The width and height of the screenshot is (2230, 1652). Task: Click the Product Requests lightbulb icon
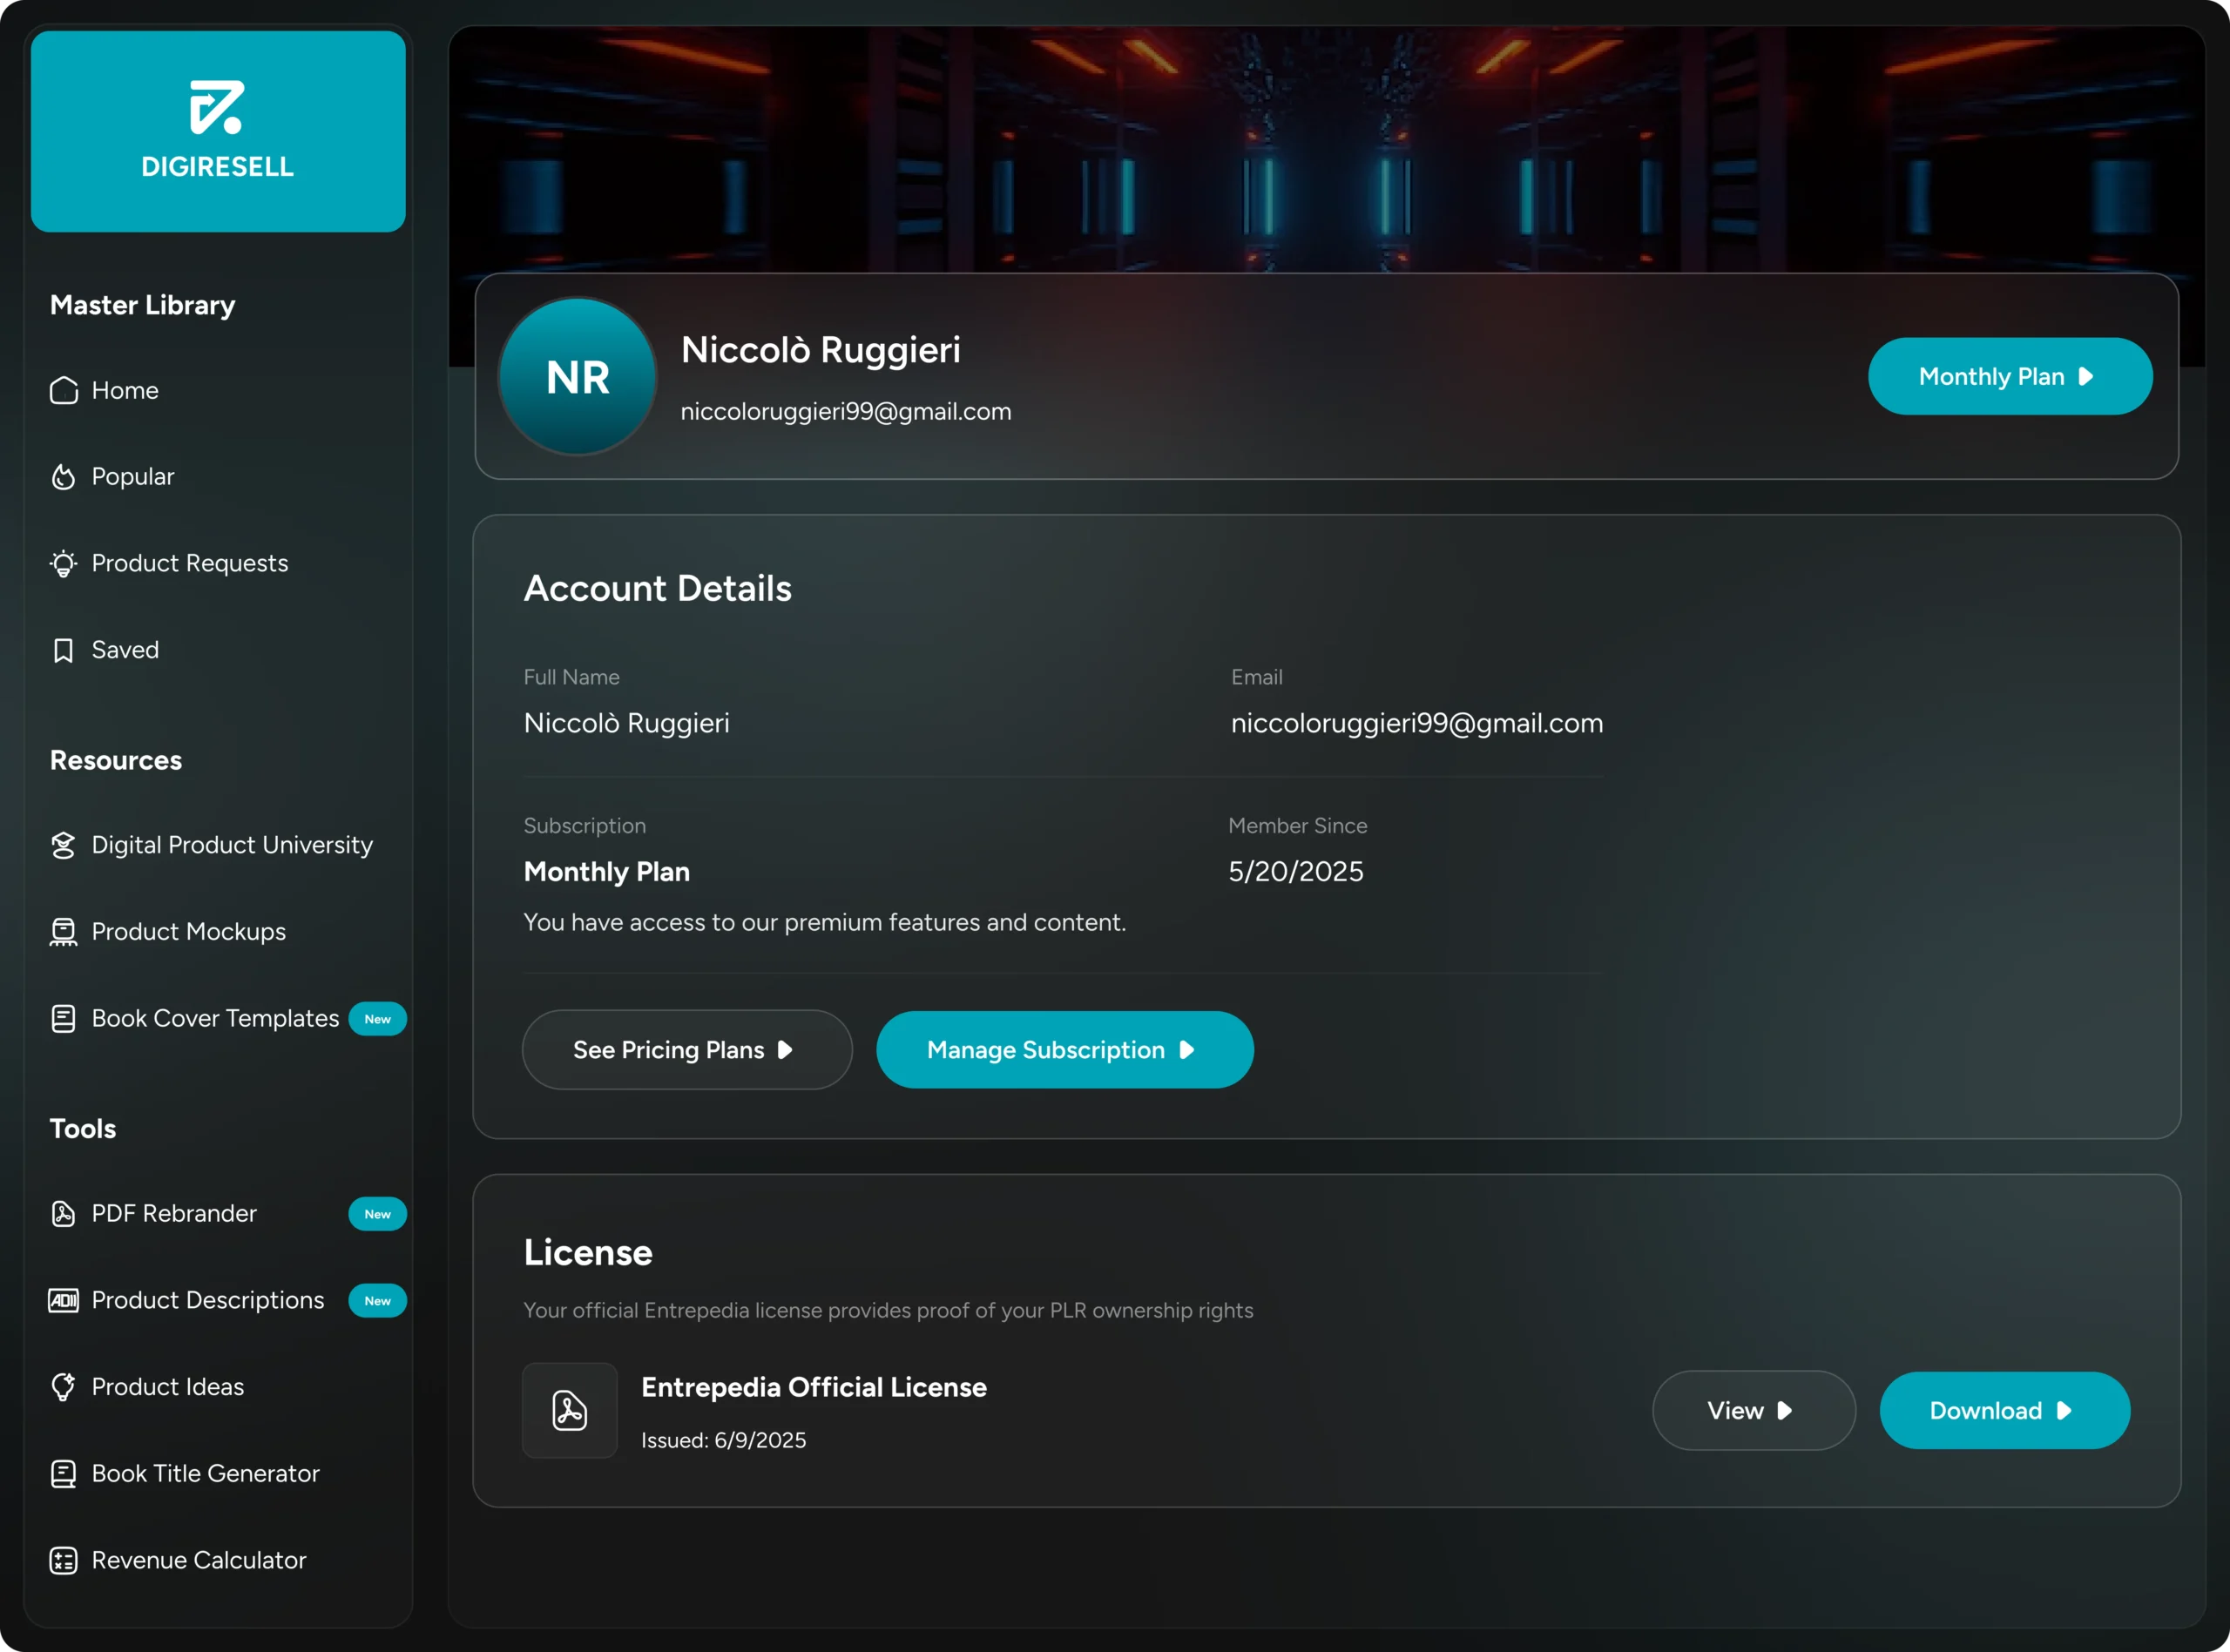click(63, 563)
